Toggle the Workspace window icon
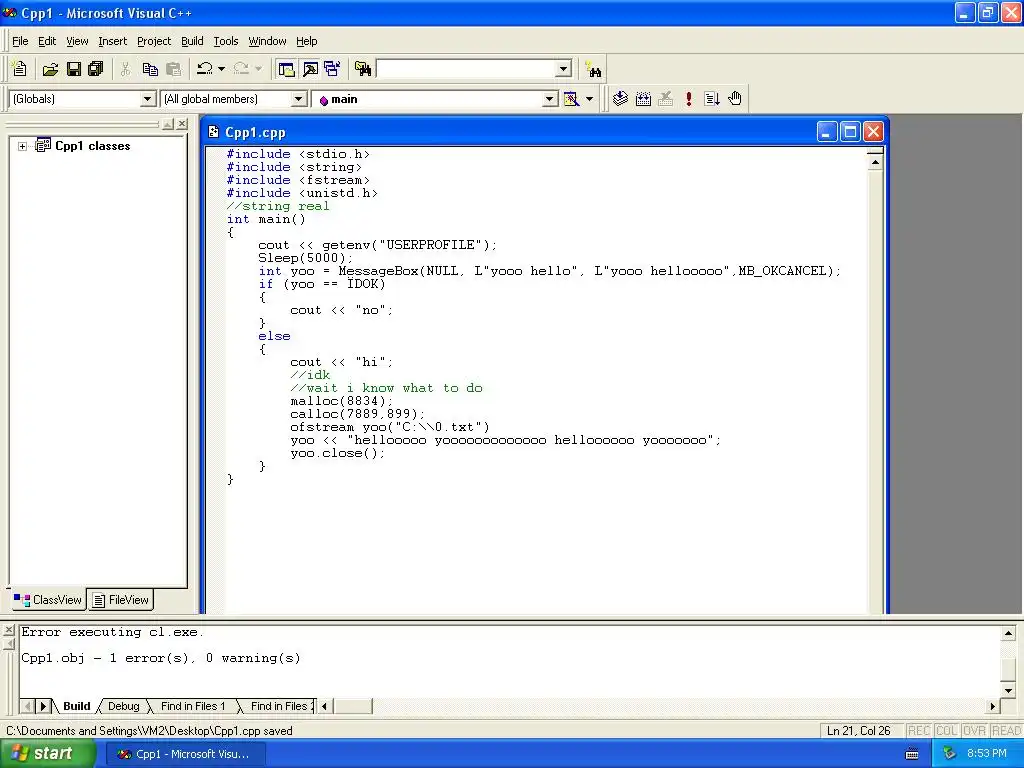Image resolution: width=1024 pixels, height=768 pixels. point(286,69)
